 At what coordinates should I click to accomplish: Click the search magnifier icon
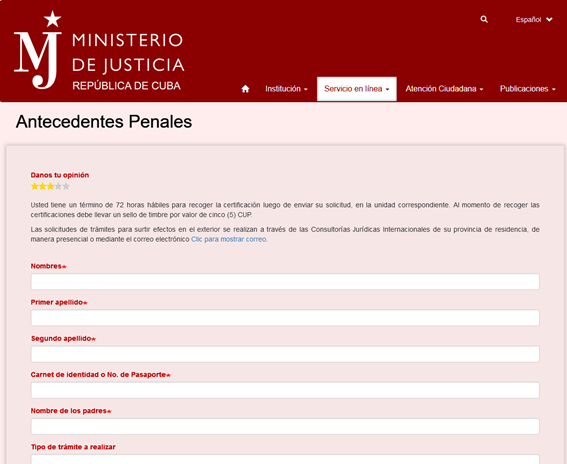pyautogui.click(x=484, y=19)
